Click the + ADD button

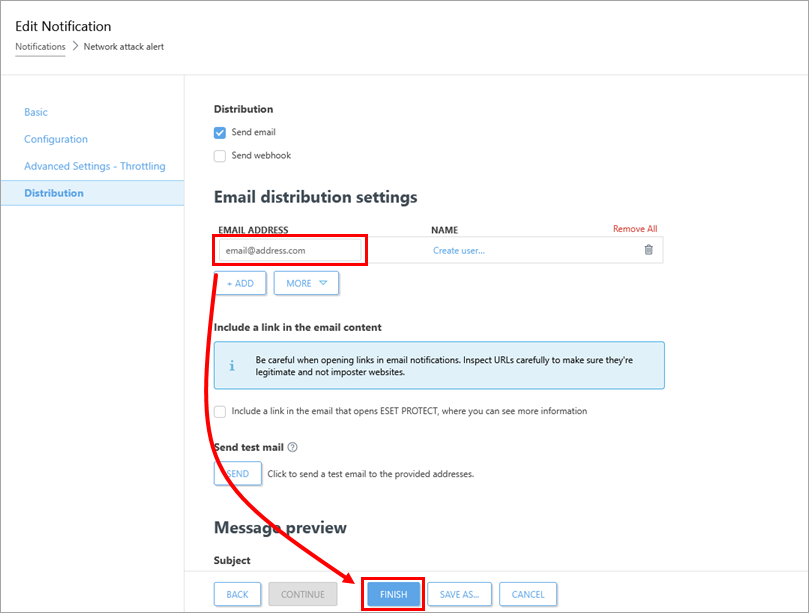pos(240,283)
